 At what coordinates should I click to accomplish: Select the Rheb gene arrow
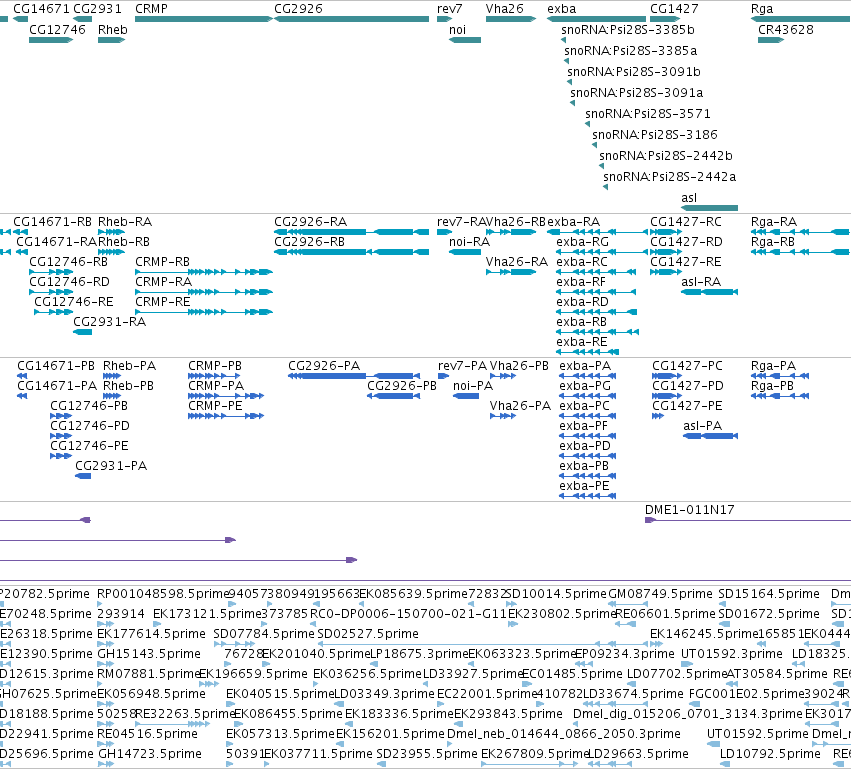111,40
